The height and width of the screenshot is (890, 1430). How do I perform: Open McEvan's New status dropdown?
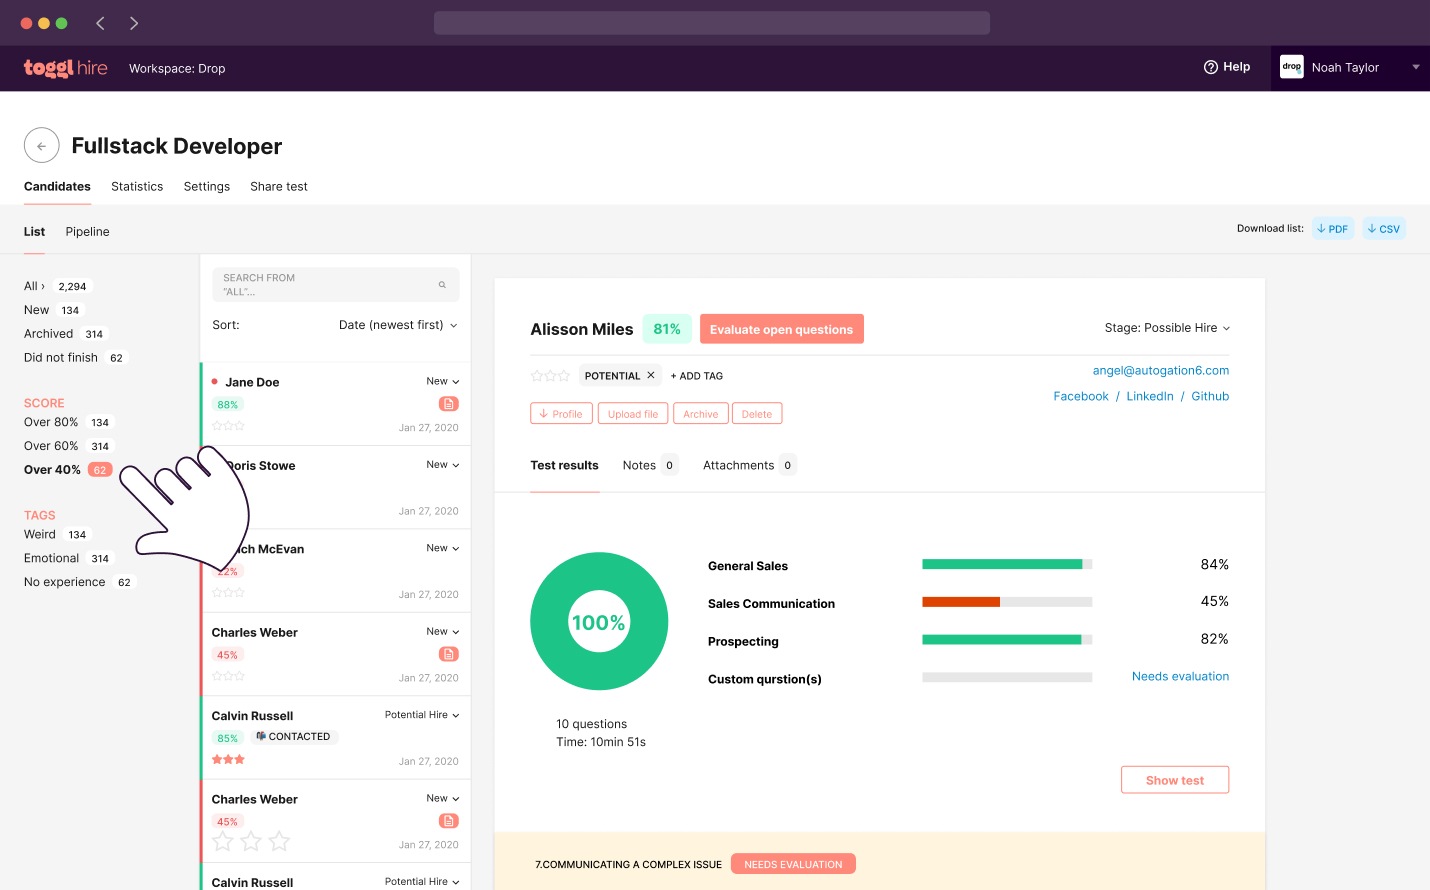pos(443,548)
